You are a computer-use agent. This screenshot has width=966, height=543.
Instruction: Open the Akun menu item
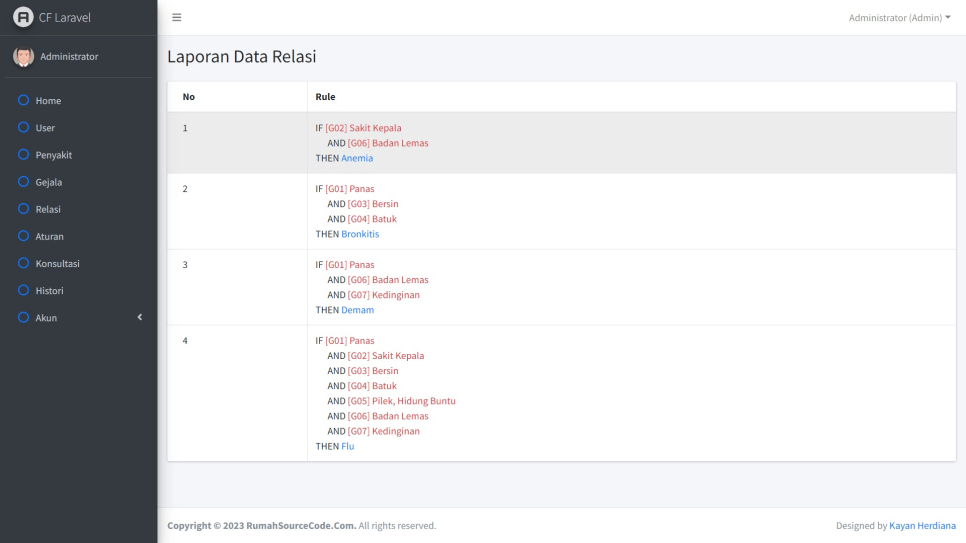click(x=79, y=317)
